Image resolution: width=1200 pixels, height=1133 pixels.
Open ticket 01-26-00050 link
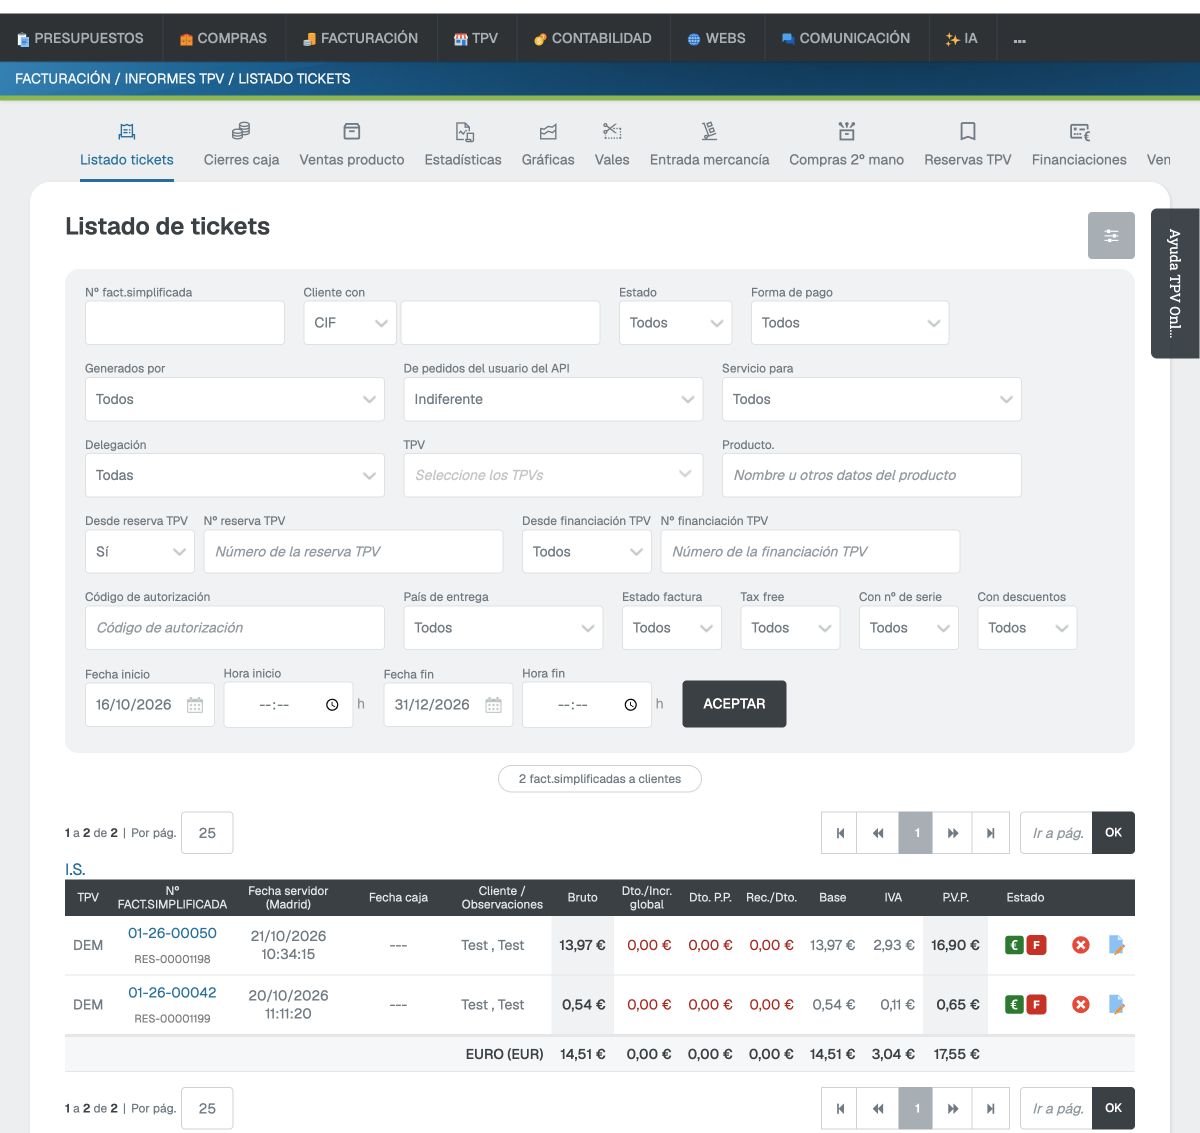(x=172, y=933)
